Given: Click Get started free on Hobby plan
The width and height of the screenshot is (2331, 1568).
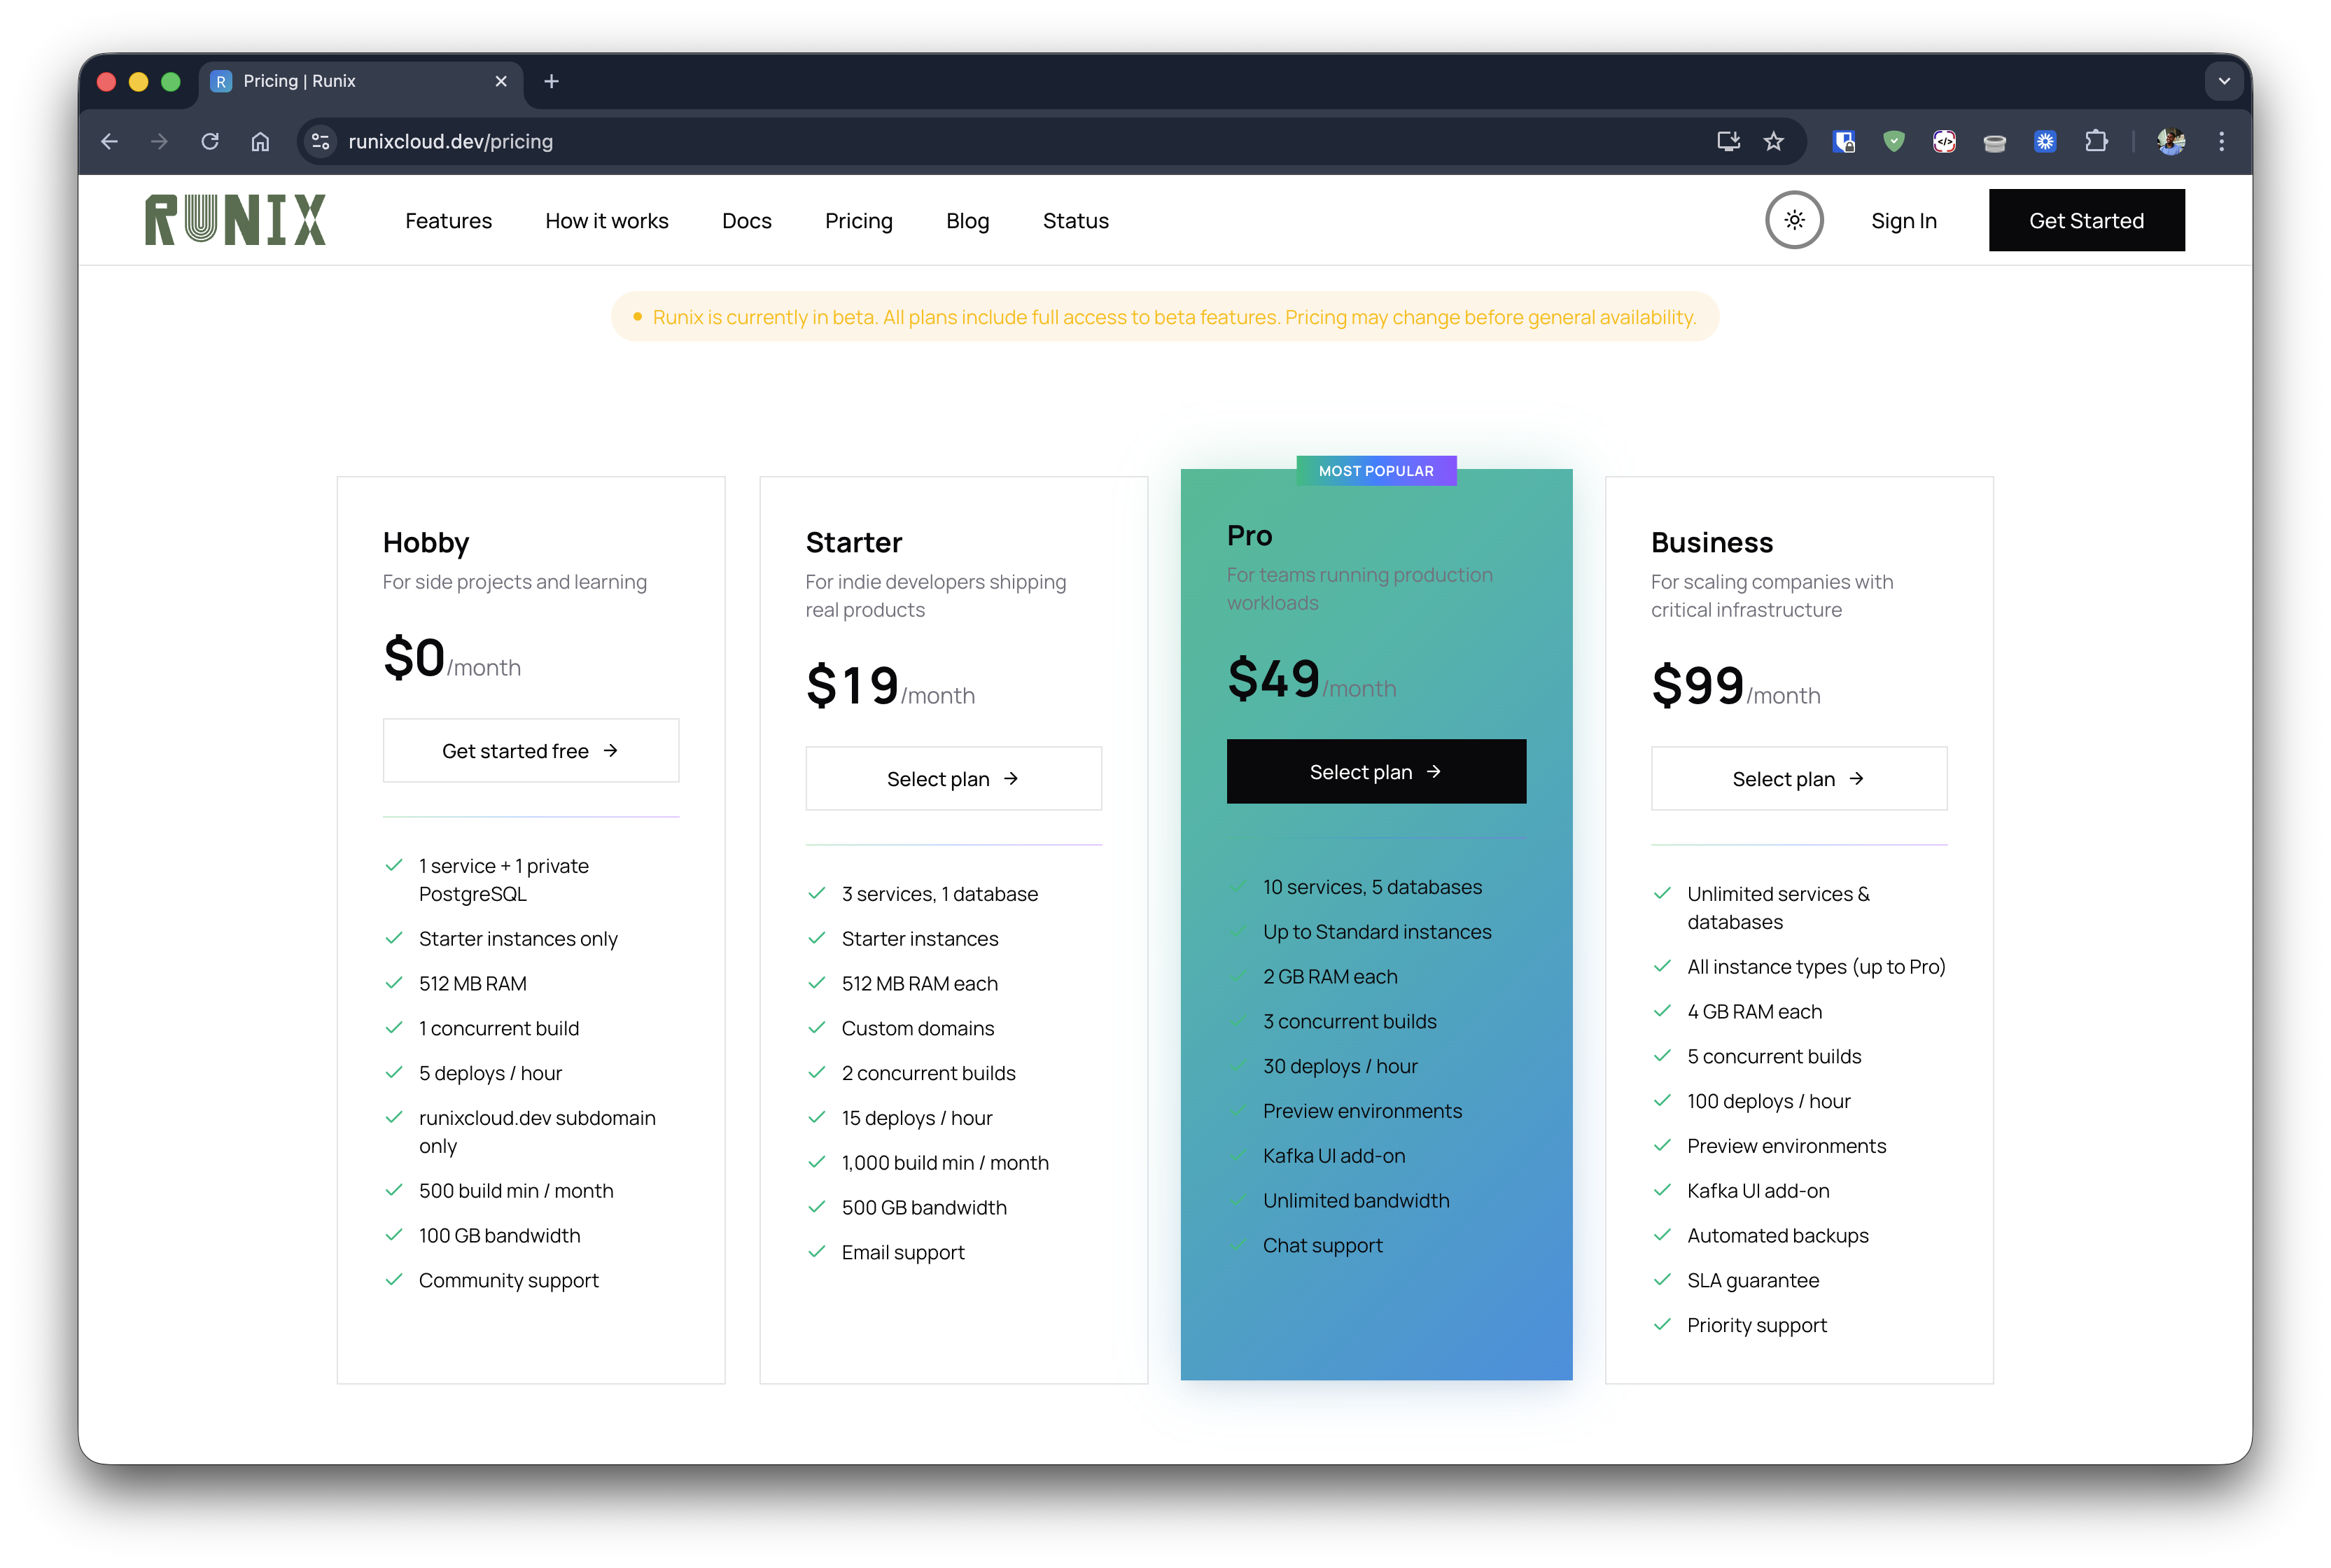Looking at the screenshot, I should pyautogui.click(x=531, y=750).
